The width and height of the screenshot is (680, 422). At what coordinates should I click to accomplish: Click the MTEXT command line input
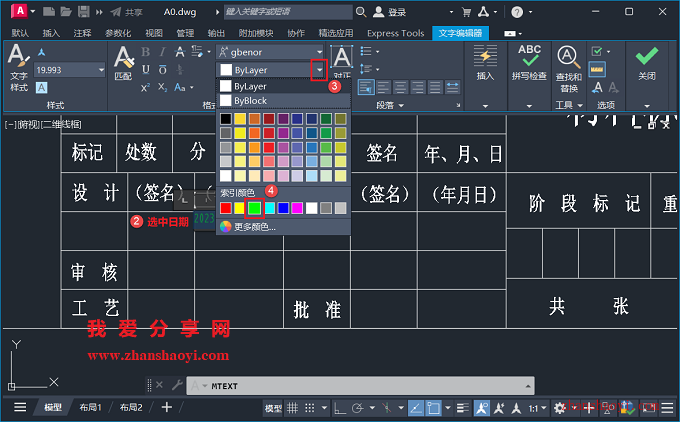click(360, 386)
